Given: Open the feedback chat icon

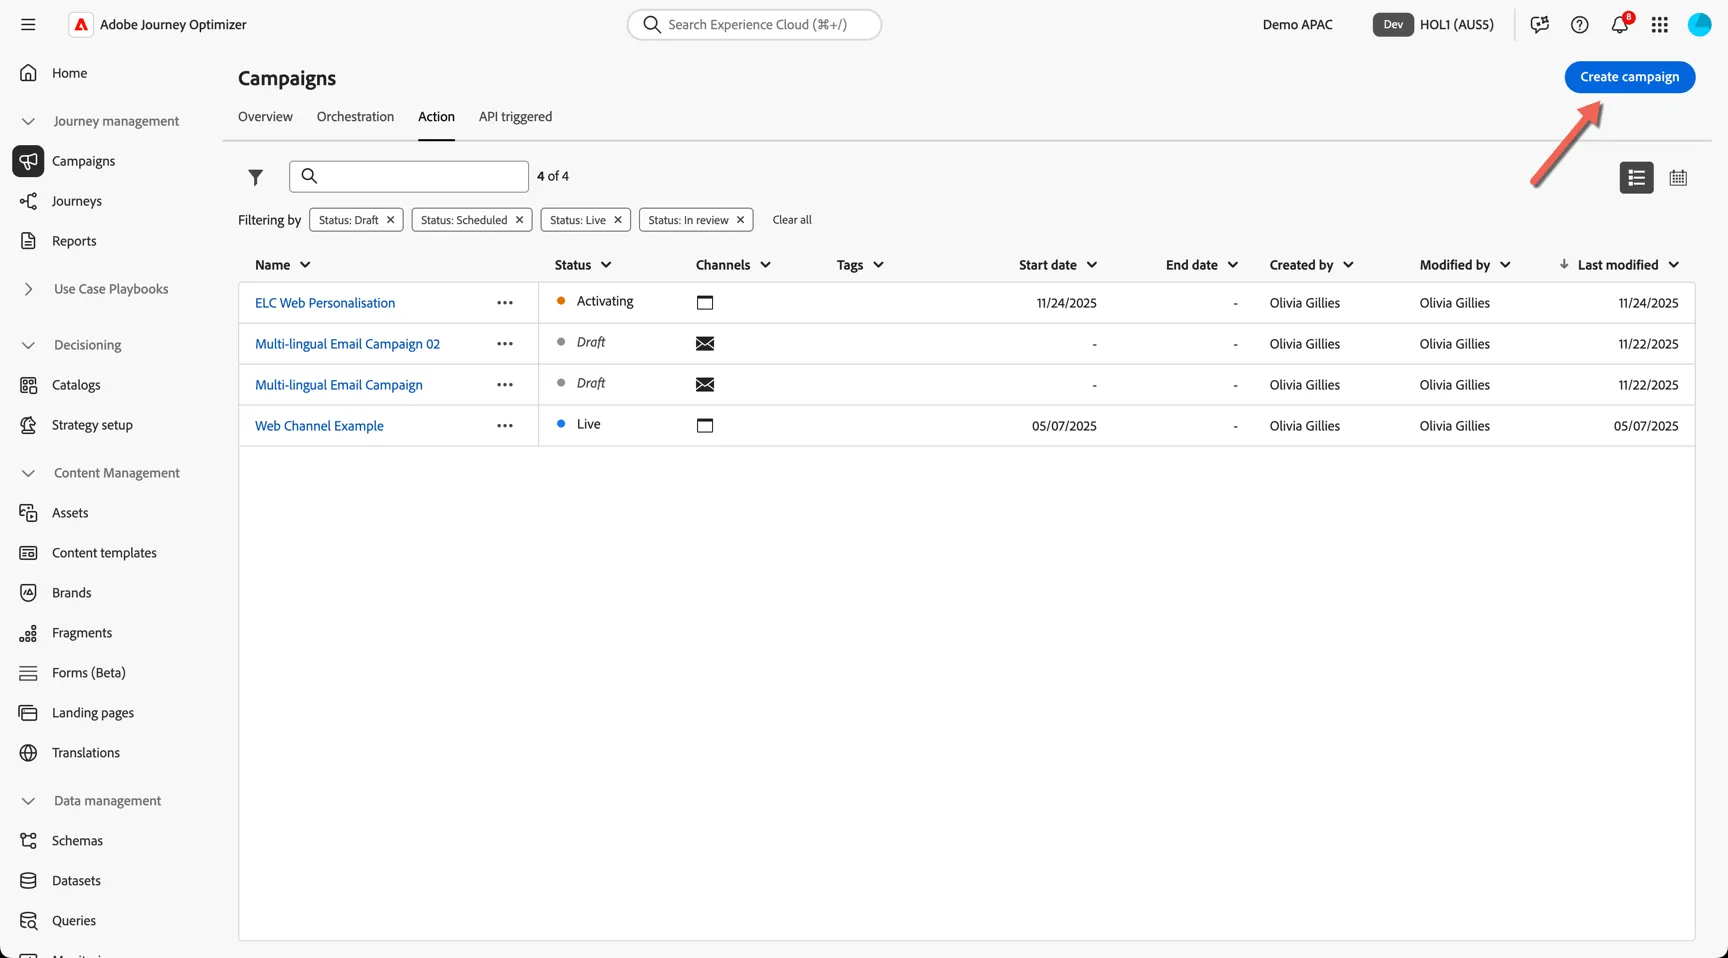Looking at the screenshot, I should (1539, 24).
